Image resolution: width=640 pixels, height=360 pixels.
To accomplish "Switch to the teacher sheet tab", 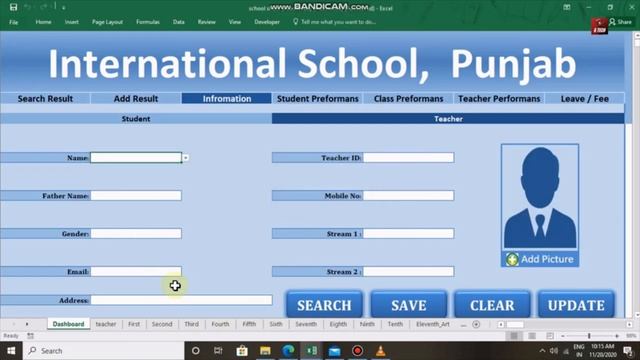I will [106, 324].
